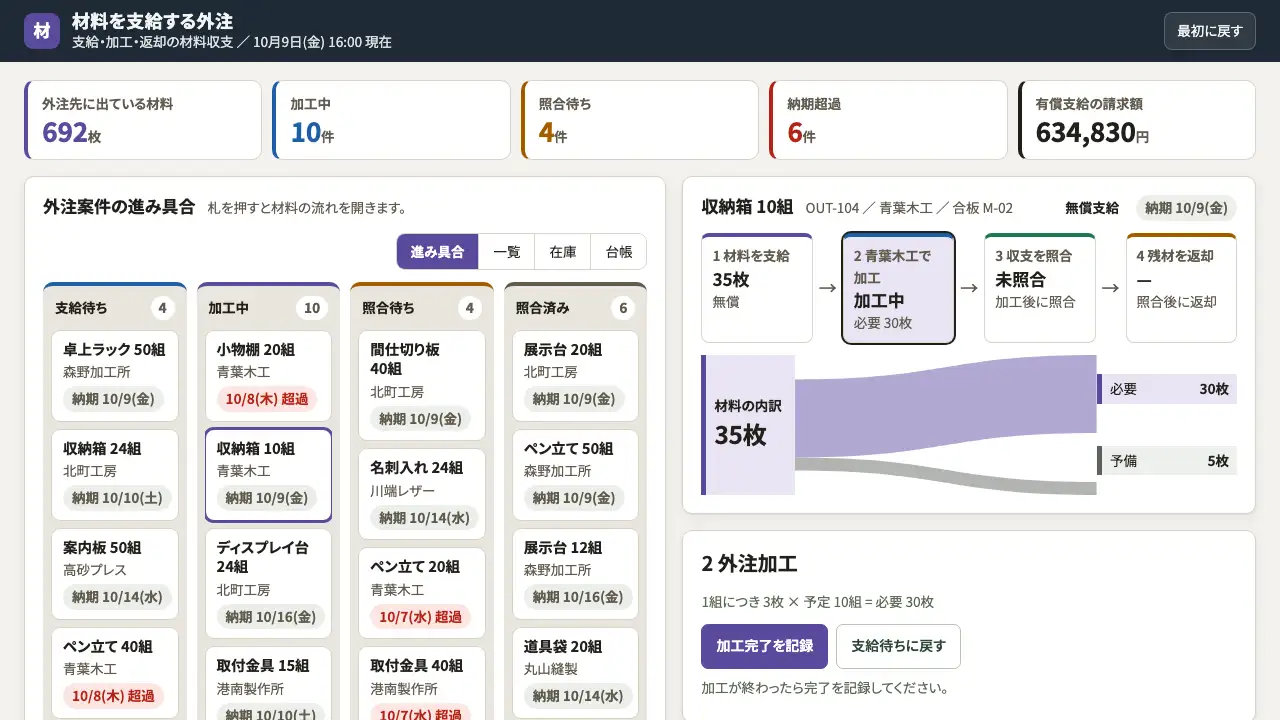Viewport: 1280px width, 720px height.
Task: Open the 卓上ラック 50組 card
Action: click(115, 376)
